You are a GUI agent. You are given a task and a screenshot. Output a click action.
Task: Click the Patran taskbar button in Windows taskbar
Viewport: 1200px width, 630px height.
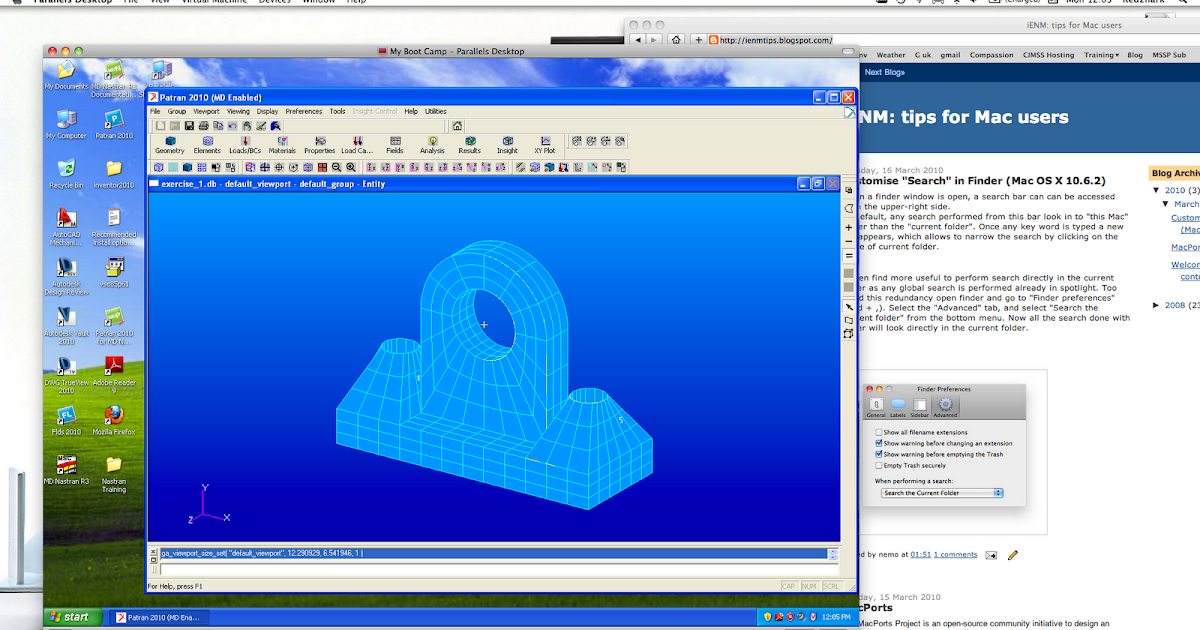pos(158,617)
